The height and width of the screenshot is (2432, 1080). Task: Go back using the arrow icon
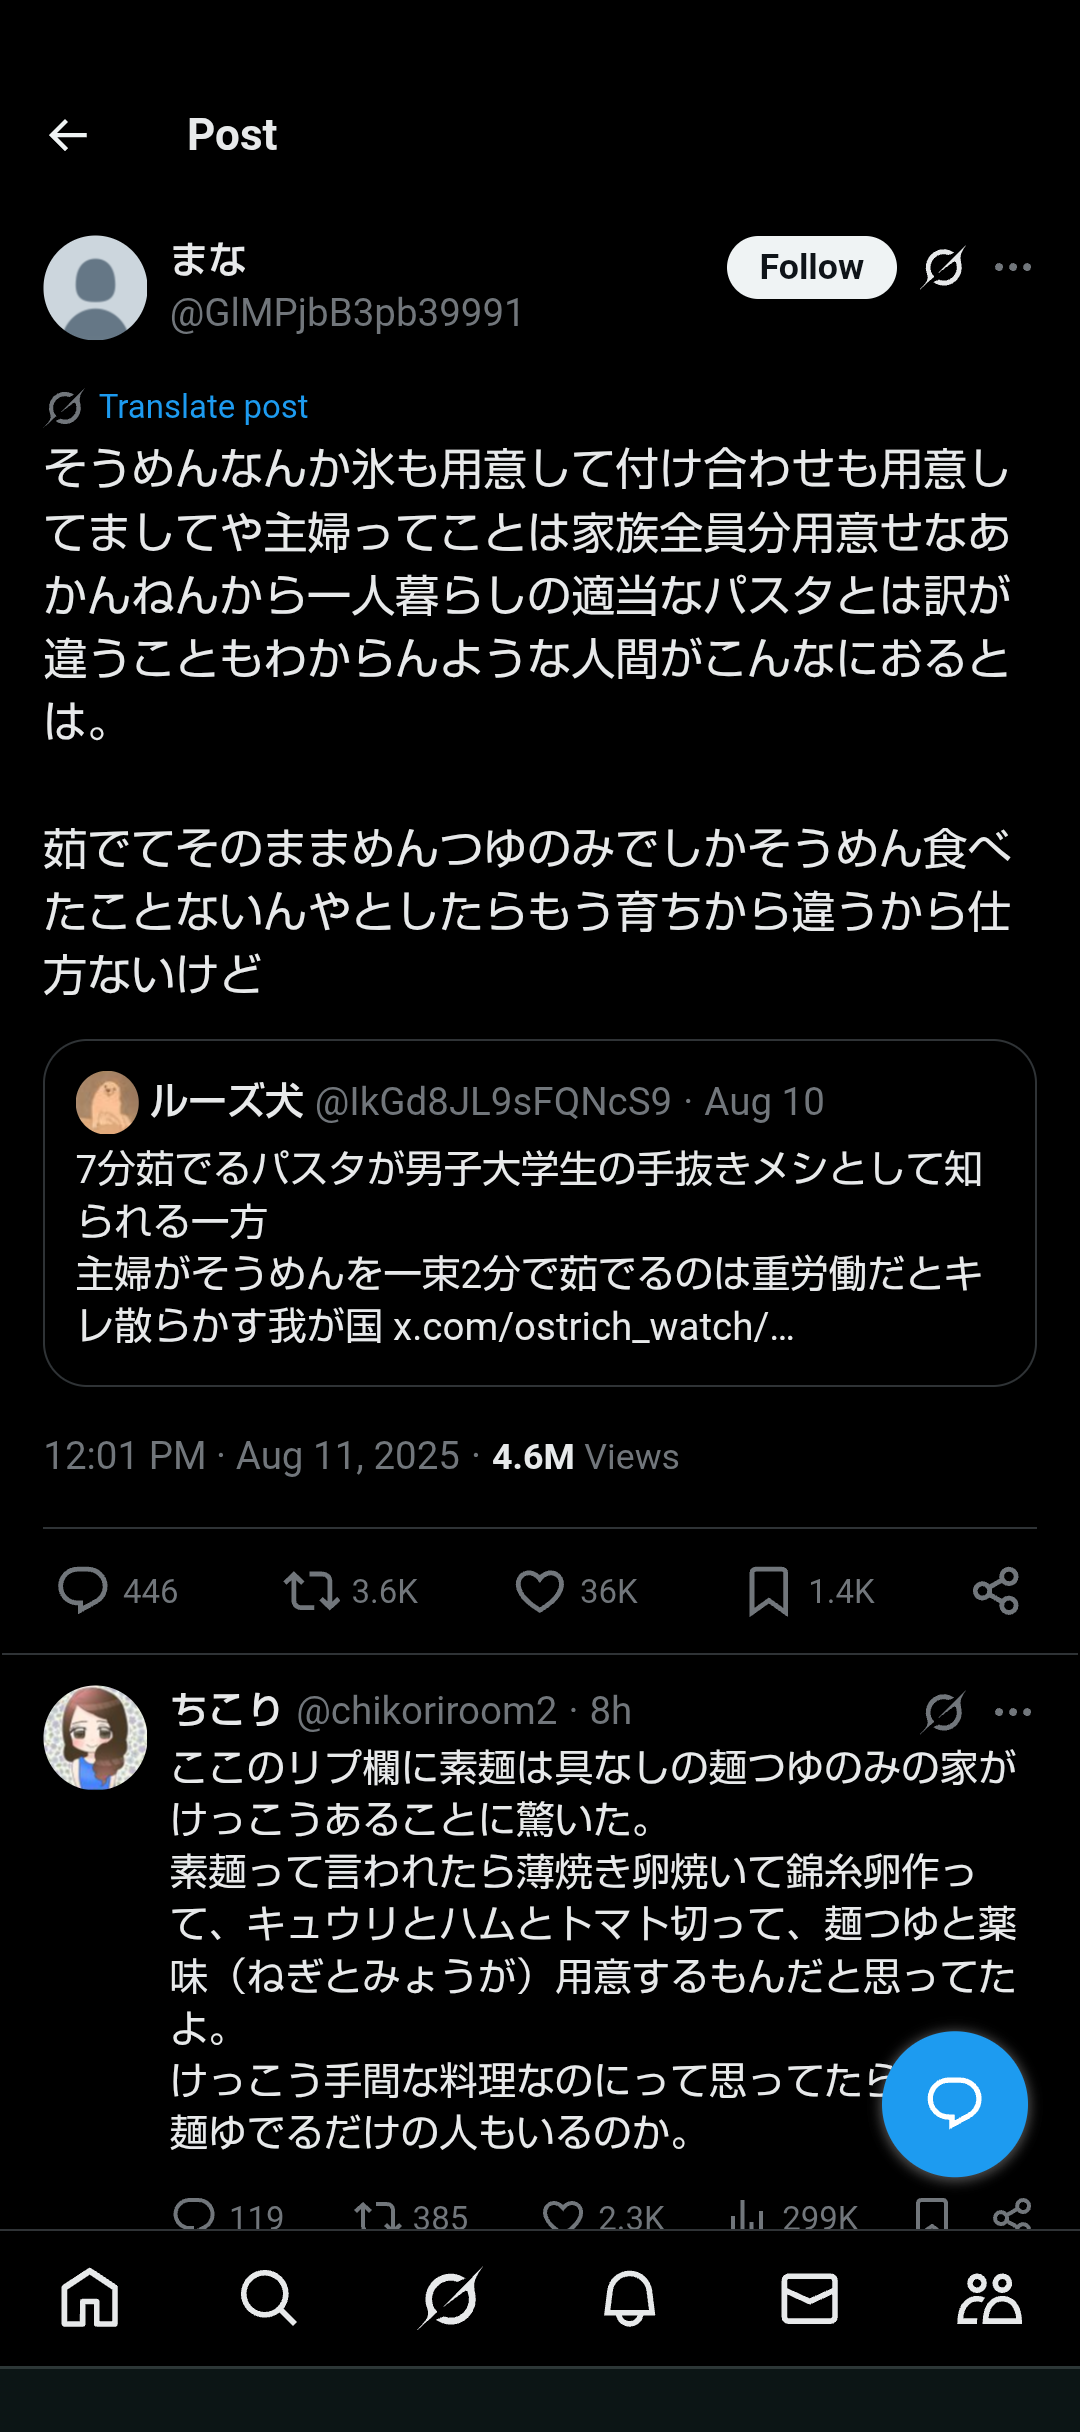point(68,135)
